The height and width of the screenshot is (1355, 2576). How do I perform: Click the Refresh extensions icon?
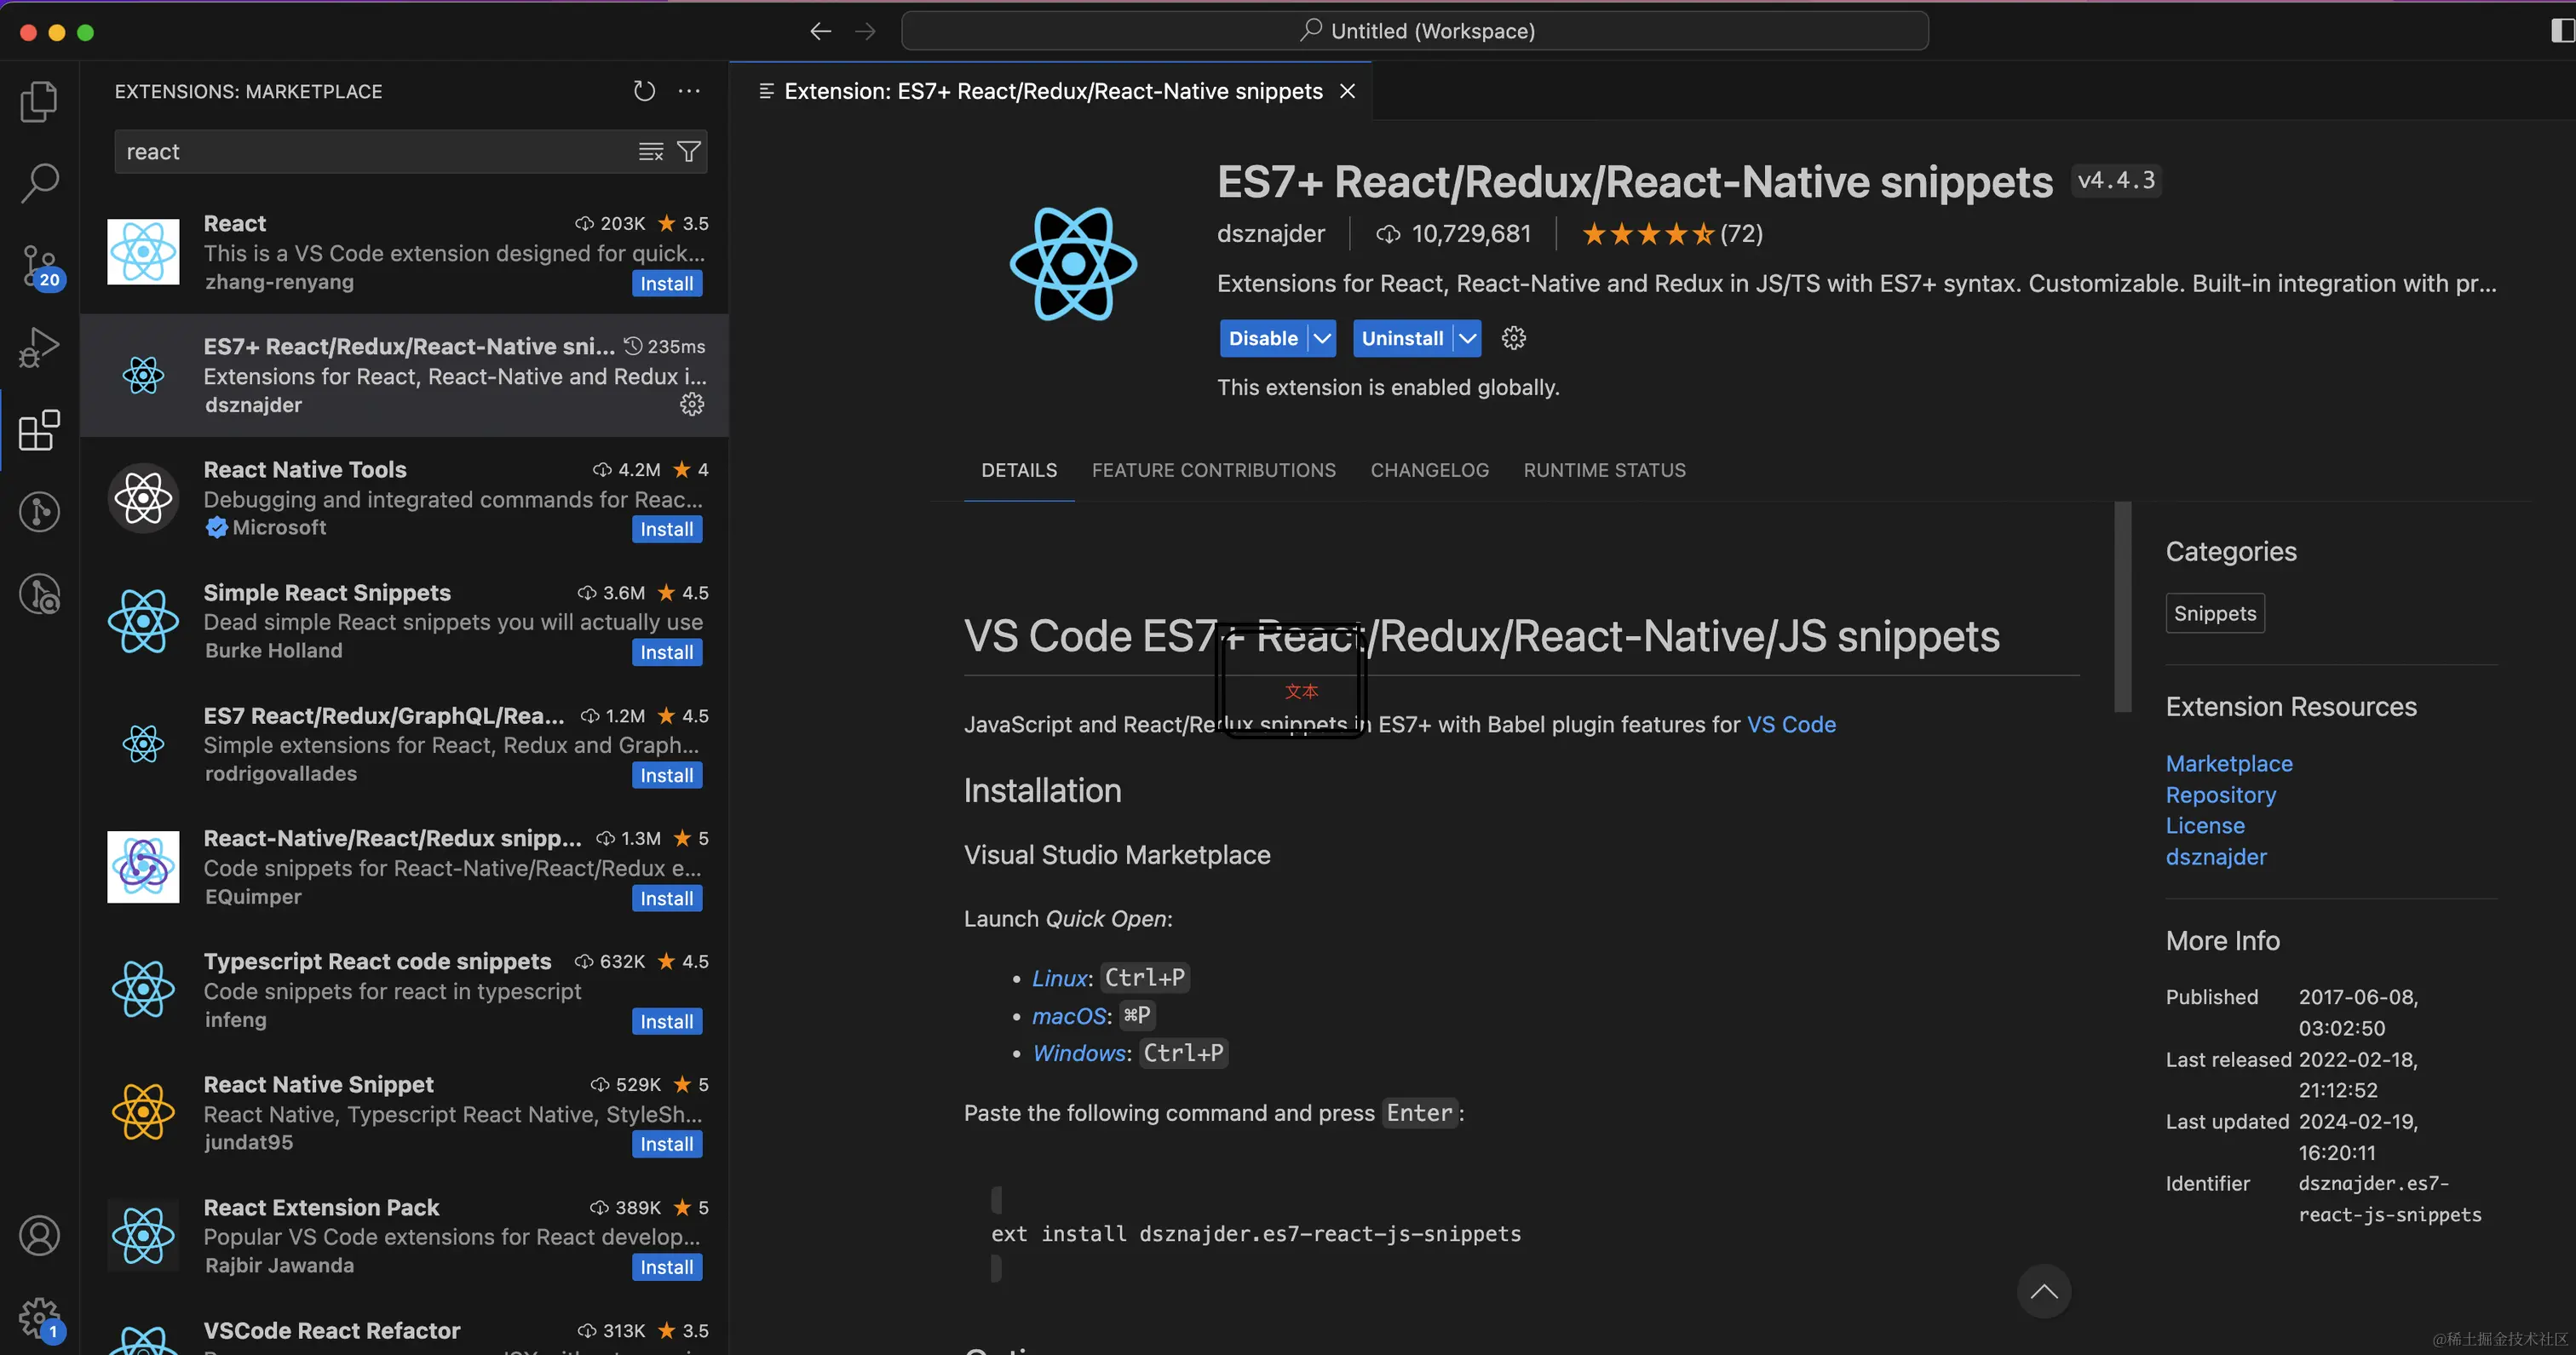pos(644,91)
